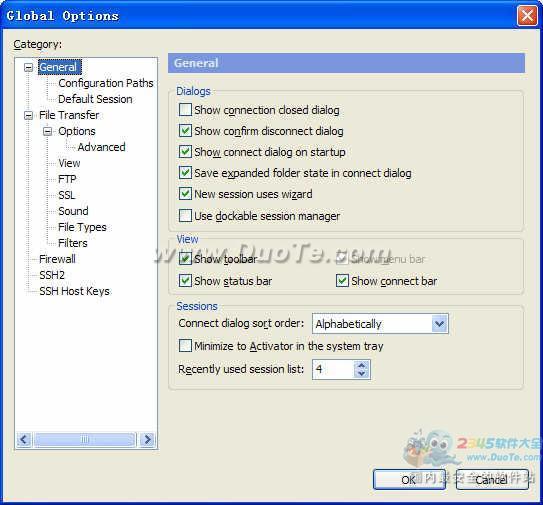Close the Global Options dialog
Screen dimensions: 543x505
coord(527,16)
